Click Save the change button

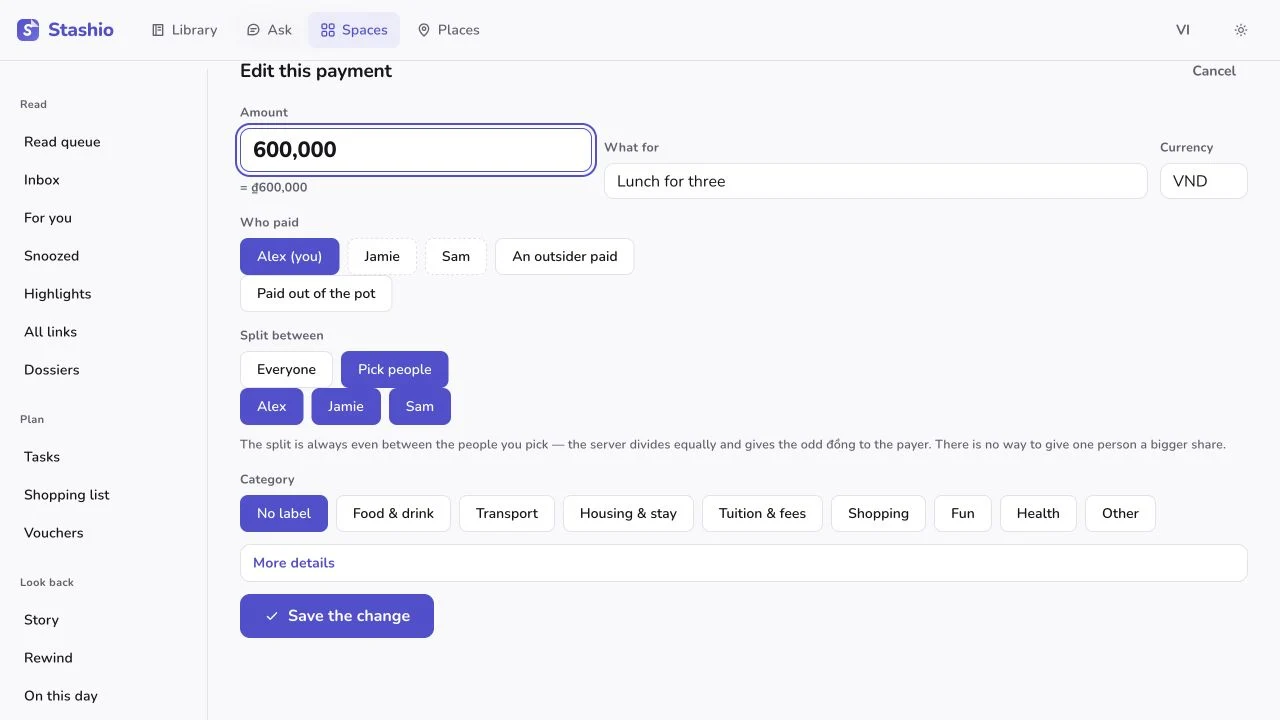point(337,616)
